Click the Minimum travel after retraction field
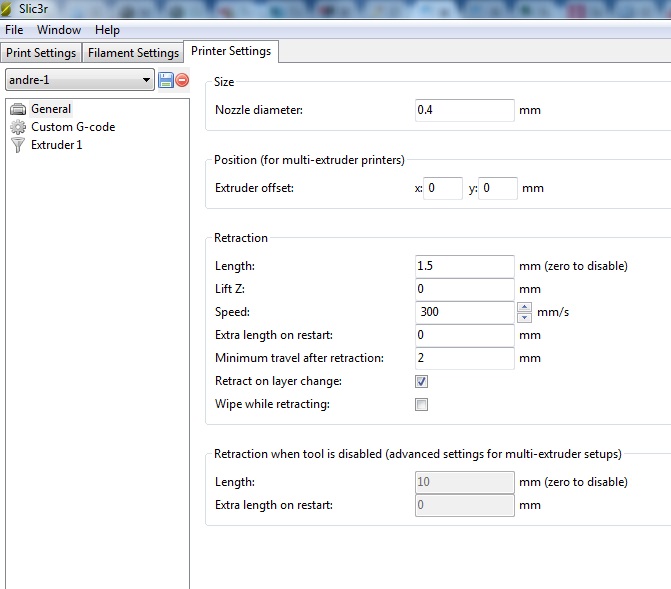The width and height of the screenshot is (671, 589). (x=464, y=358)
